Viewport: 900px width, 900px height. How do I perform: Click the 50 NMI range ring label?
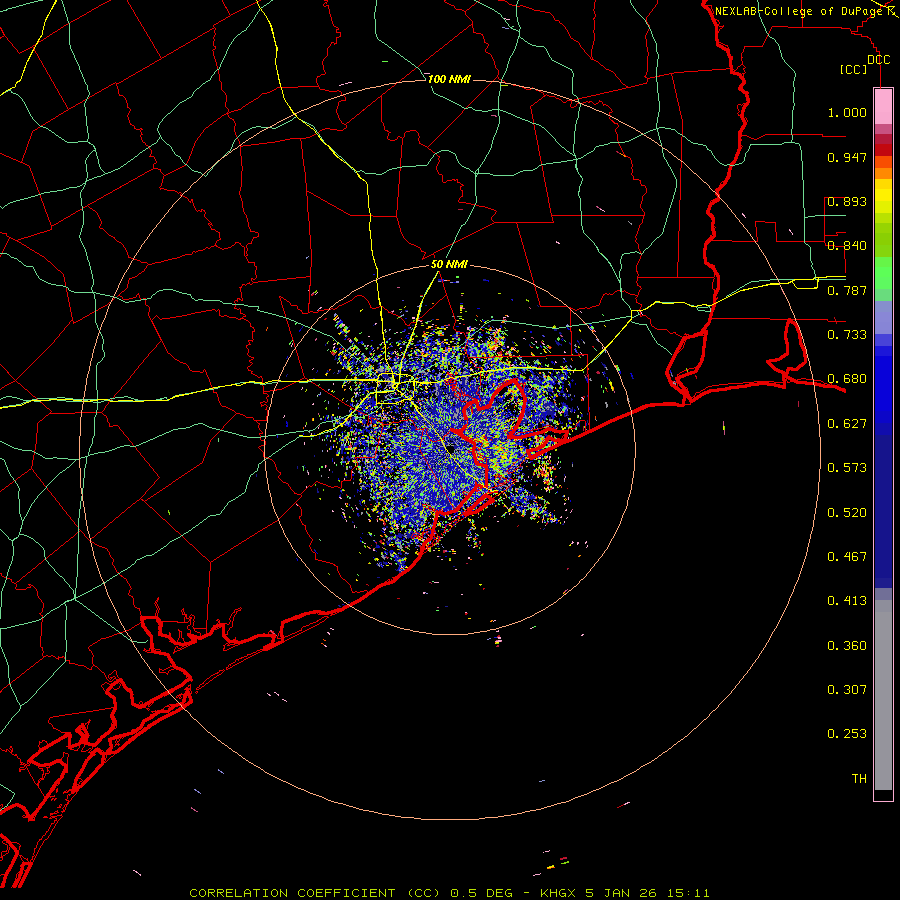pos(449,264)
